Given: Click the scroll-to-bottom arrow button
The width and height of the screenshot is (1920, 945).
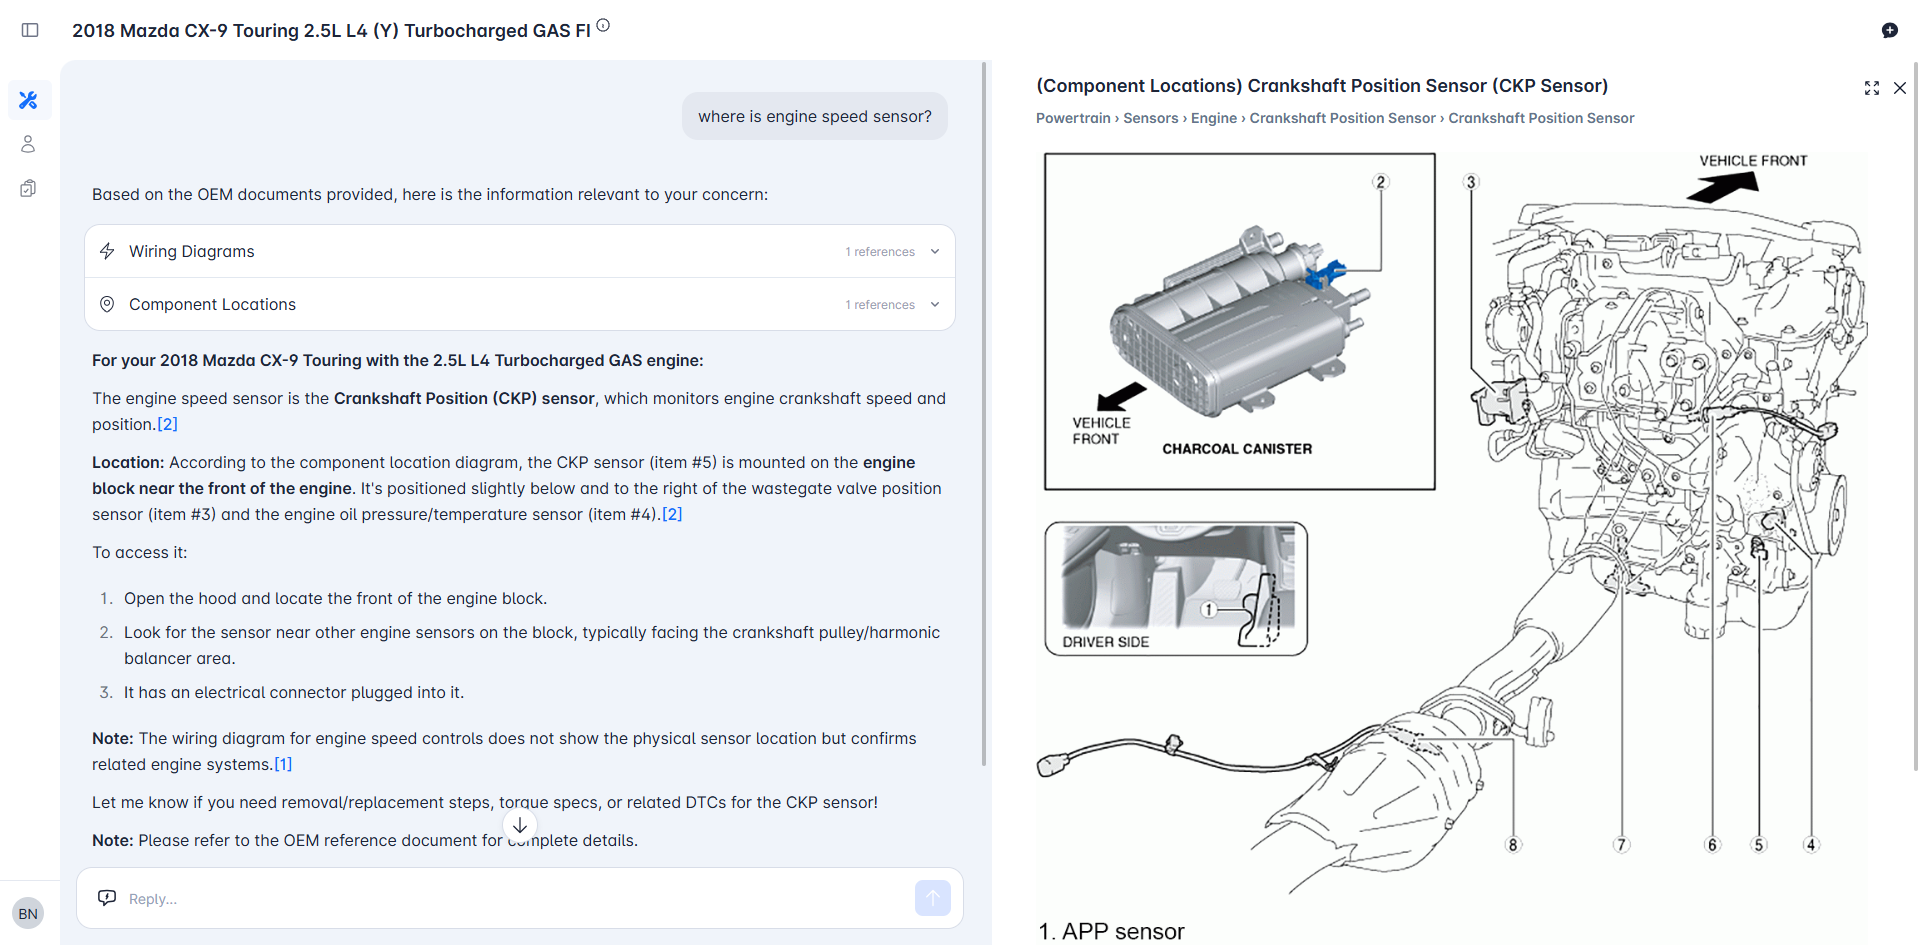Looking at the screenshot, I should 520,826.
